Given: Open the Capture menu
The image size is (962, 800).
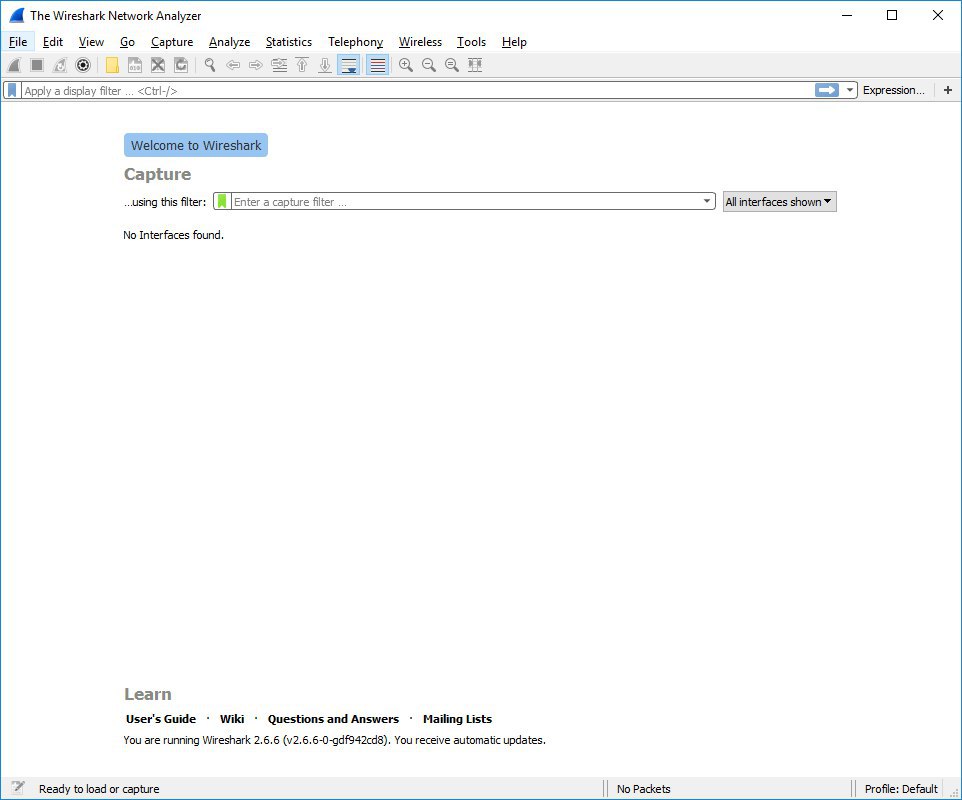Looking at the screenshot, I should pyautogui.click(x=172, y=42).
